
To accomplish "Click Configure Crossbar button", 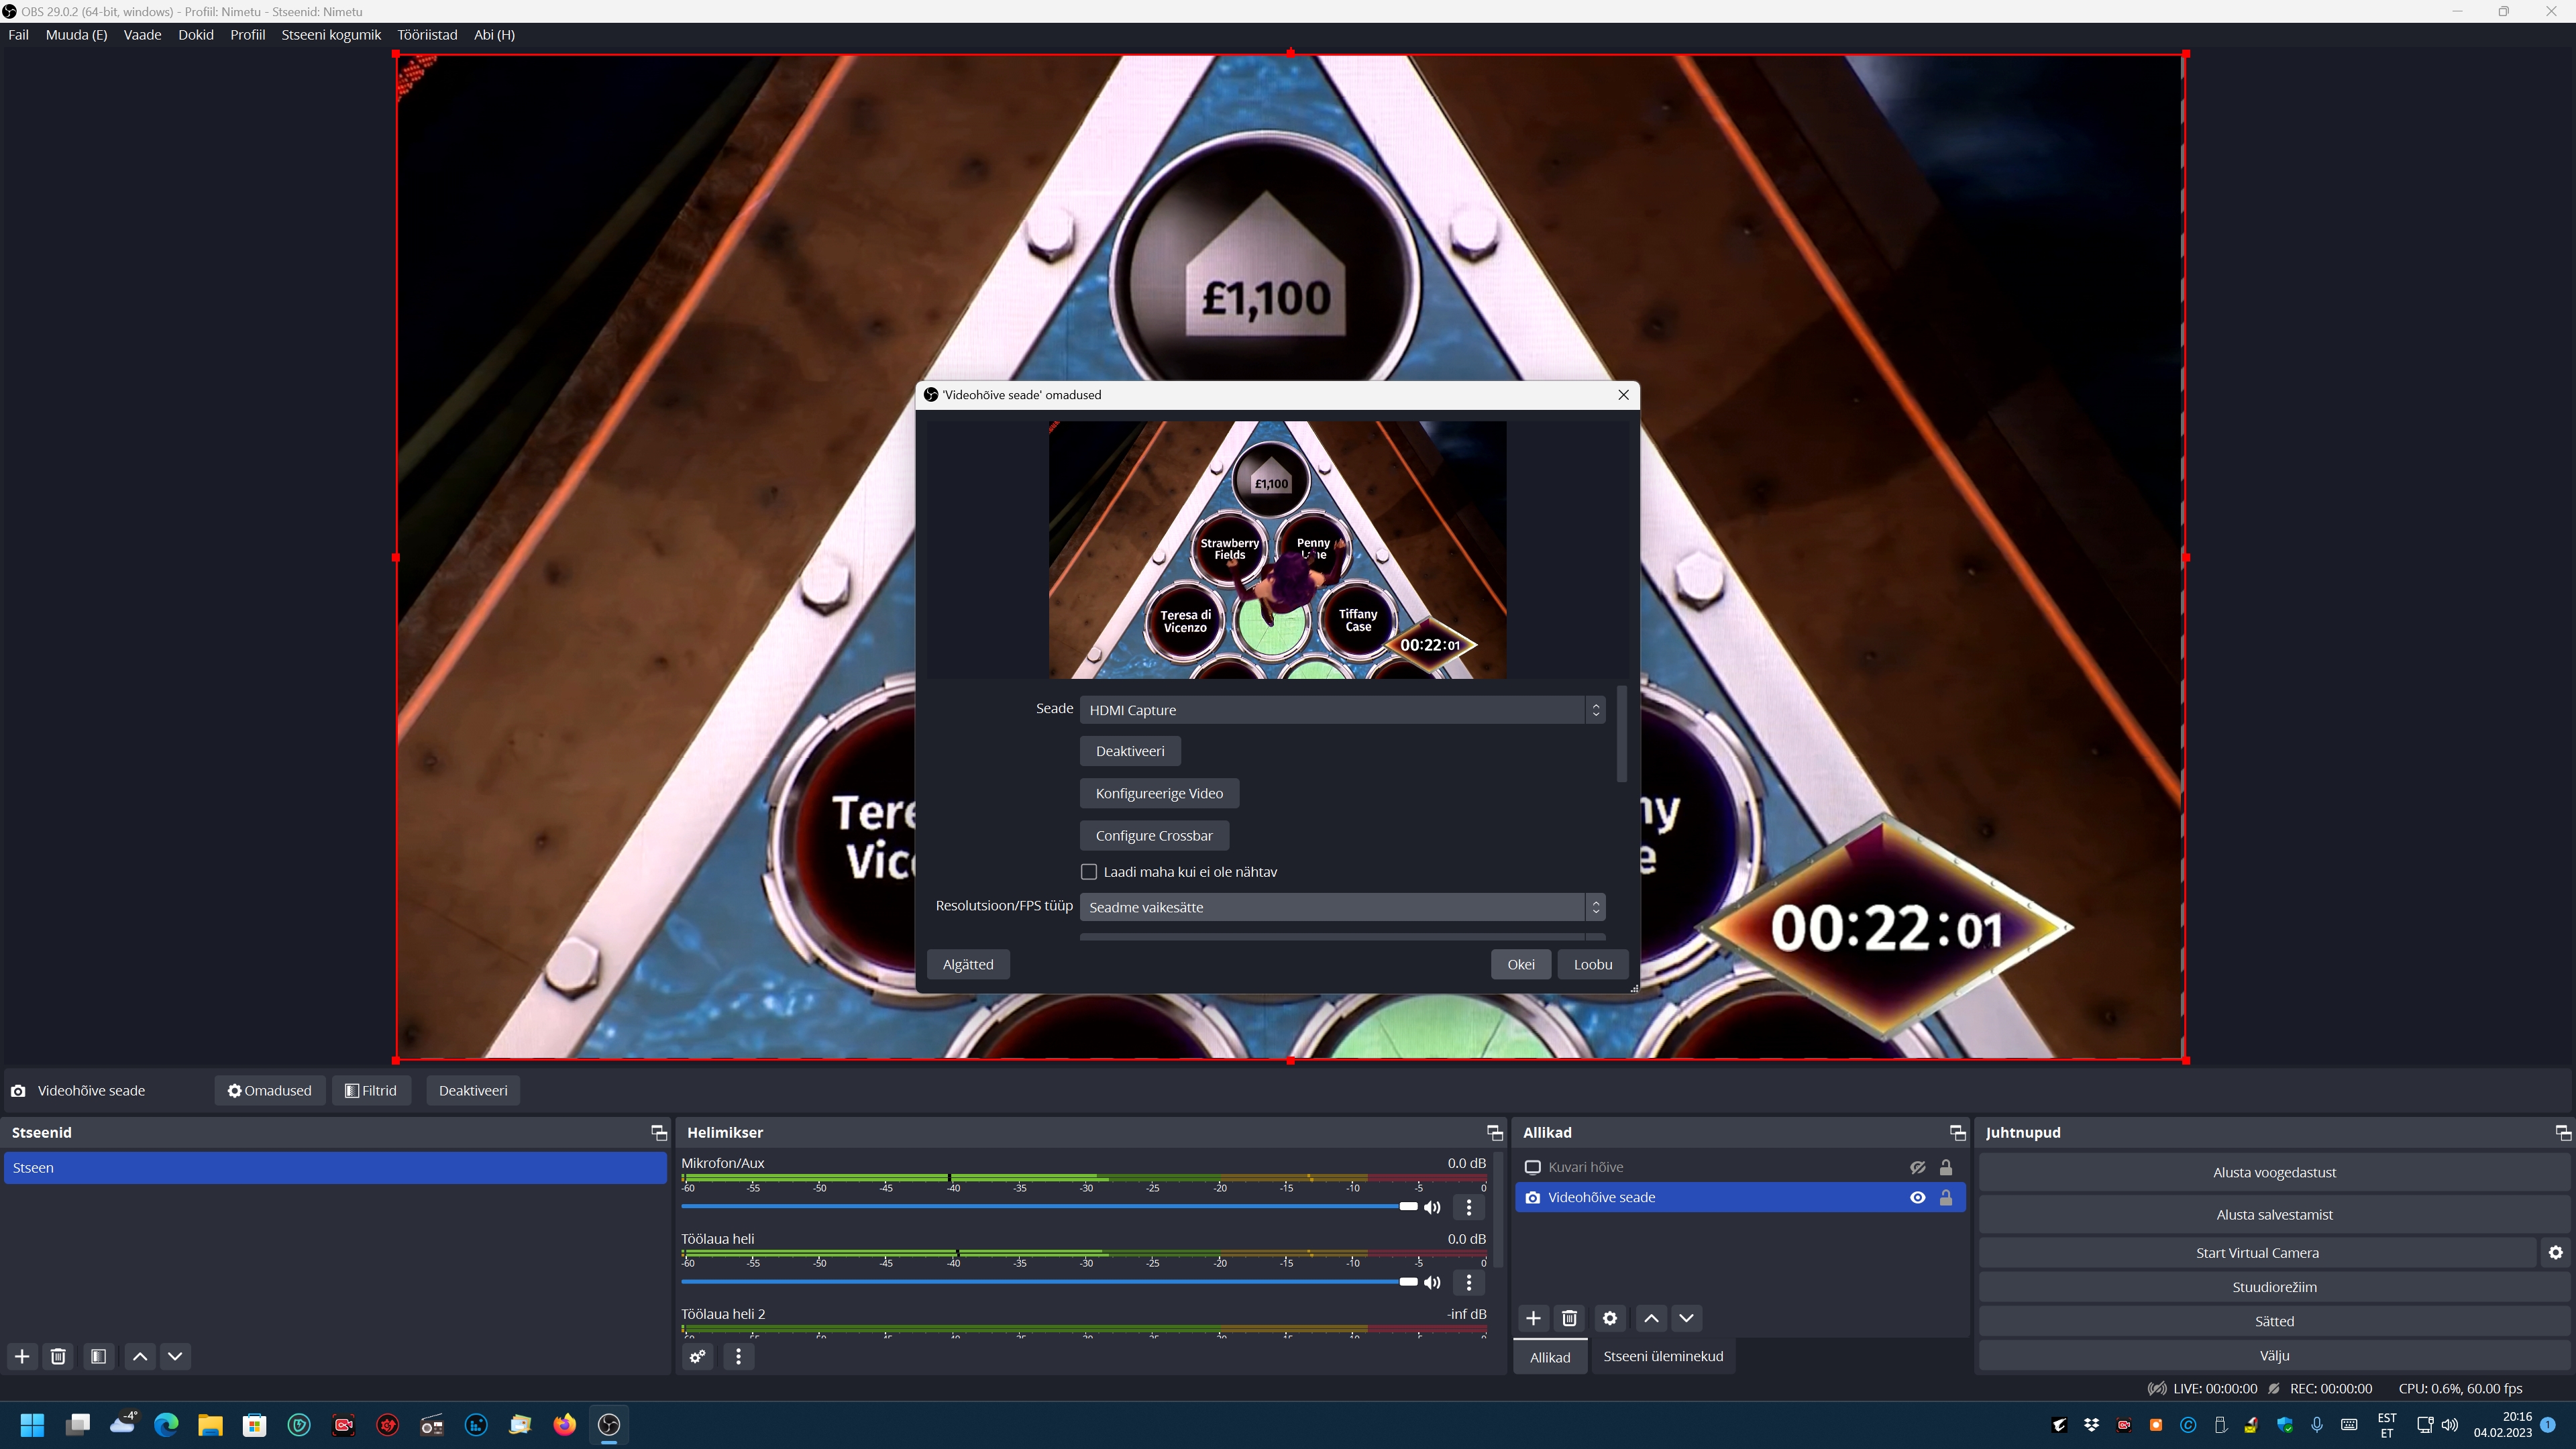I will [1154, 835].
